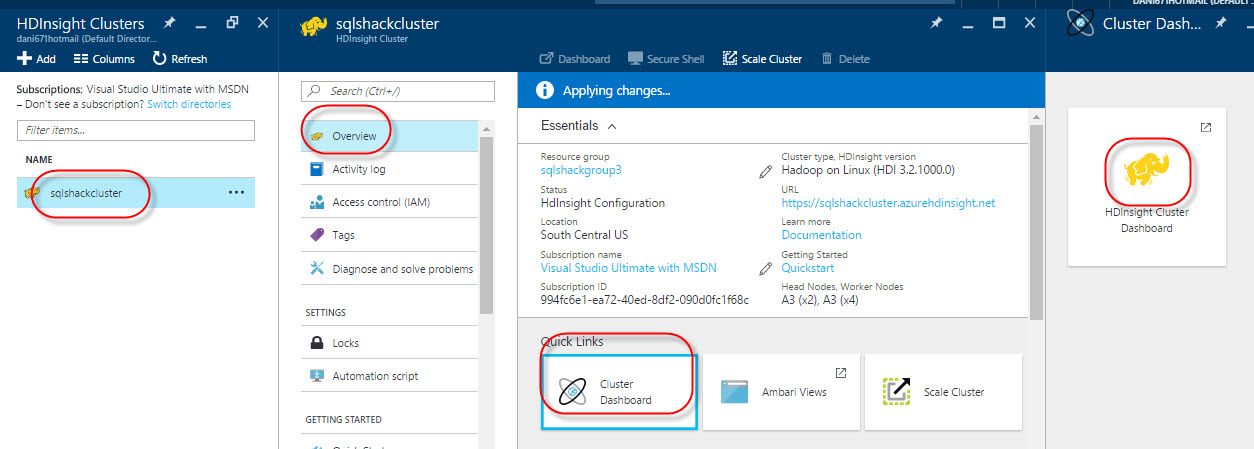Follow the Switch directories link
Image resolution: width=1254 pixels, height=449 pixels.
(x=189, y=104)
